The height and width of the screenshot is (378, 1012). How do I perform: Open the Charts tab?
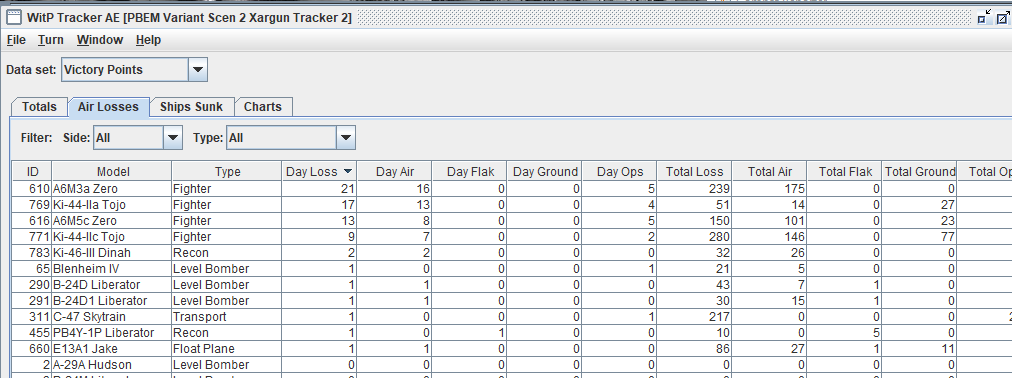pyautogui.click(x=263, y=107)
